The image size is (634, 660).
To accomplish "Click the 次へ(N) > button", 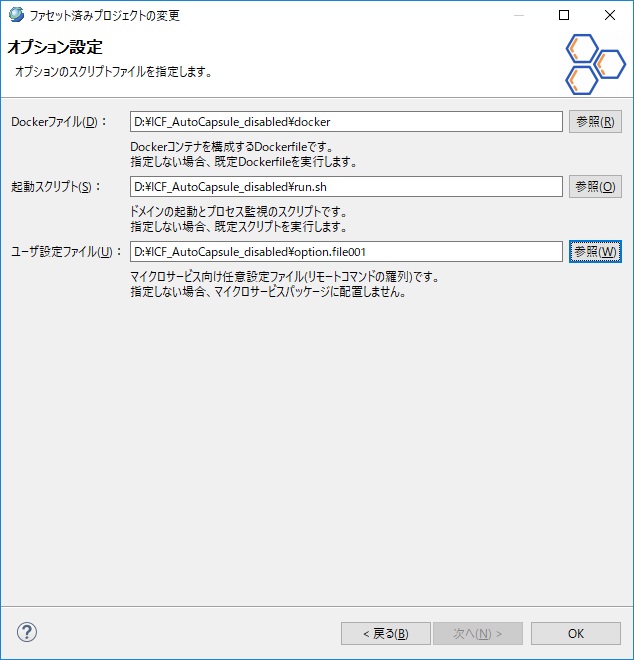I will 477,633.
